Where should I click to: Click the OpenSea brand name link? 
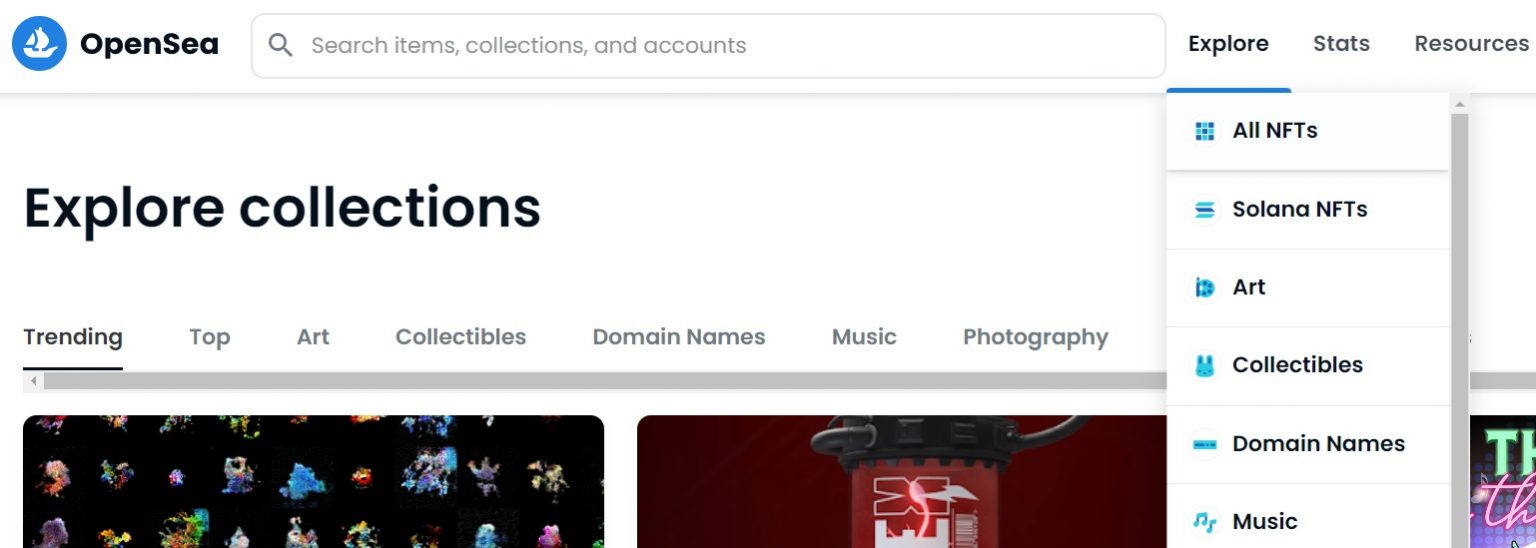(149, 44)
